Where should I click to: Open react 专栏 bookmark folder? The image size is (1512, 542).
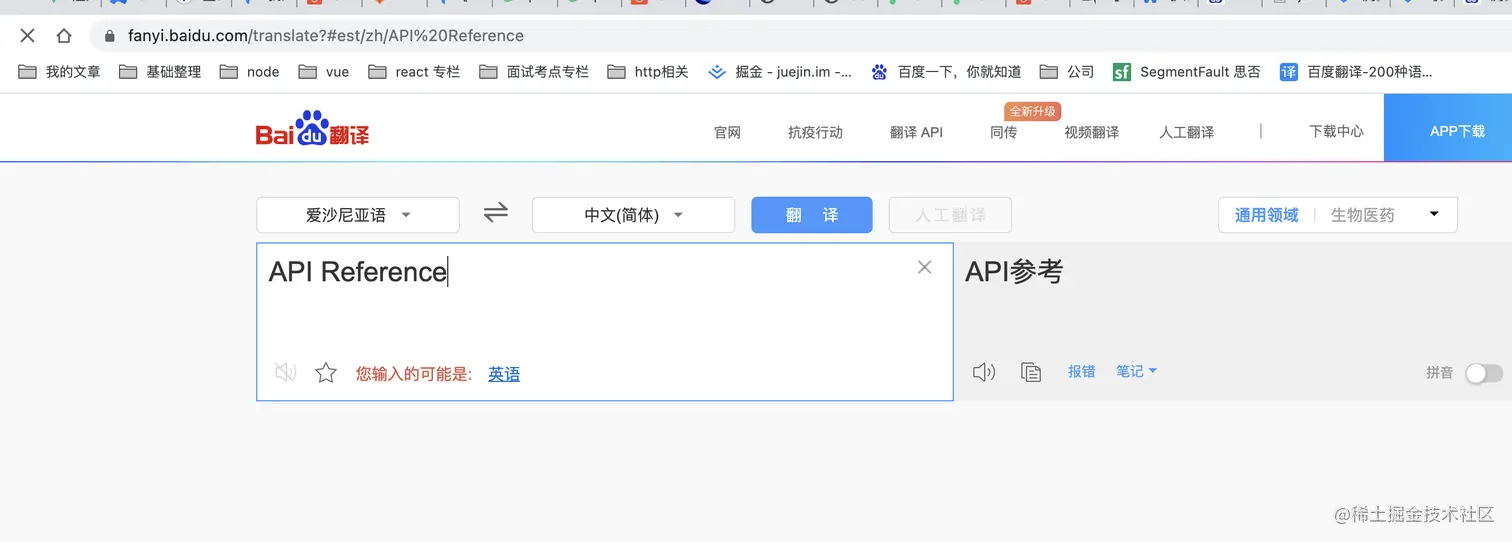click(414, 72)
